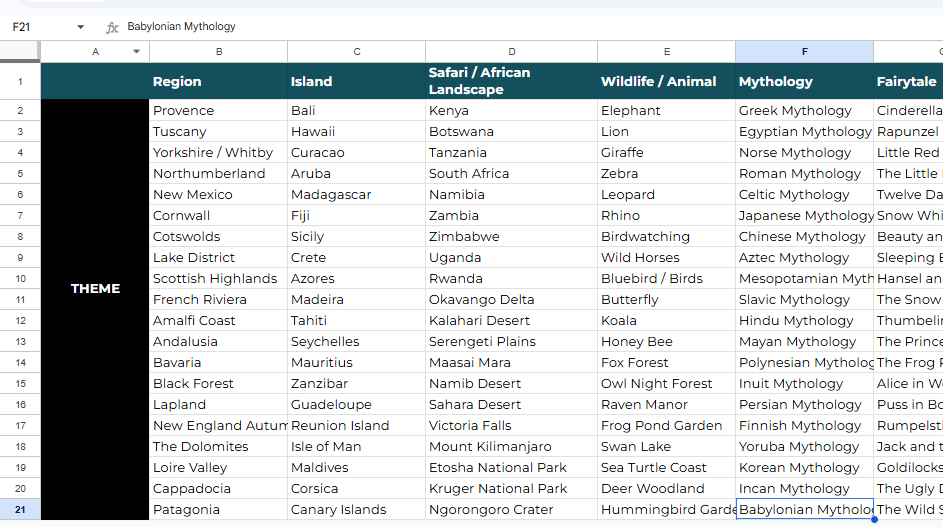Click the Island header cell
This screenshot has height=528, width=943.
pos(357,81)
